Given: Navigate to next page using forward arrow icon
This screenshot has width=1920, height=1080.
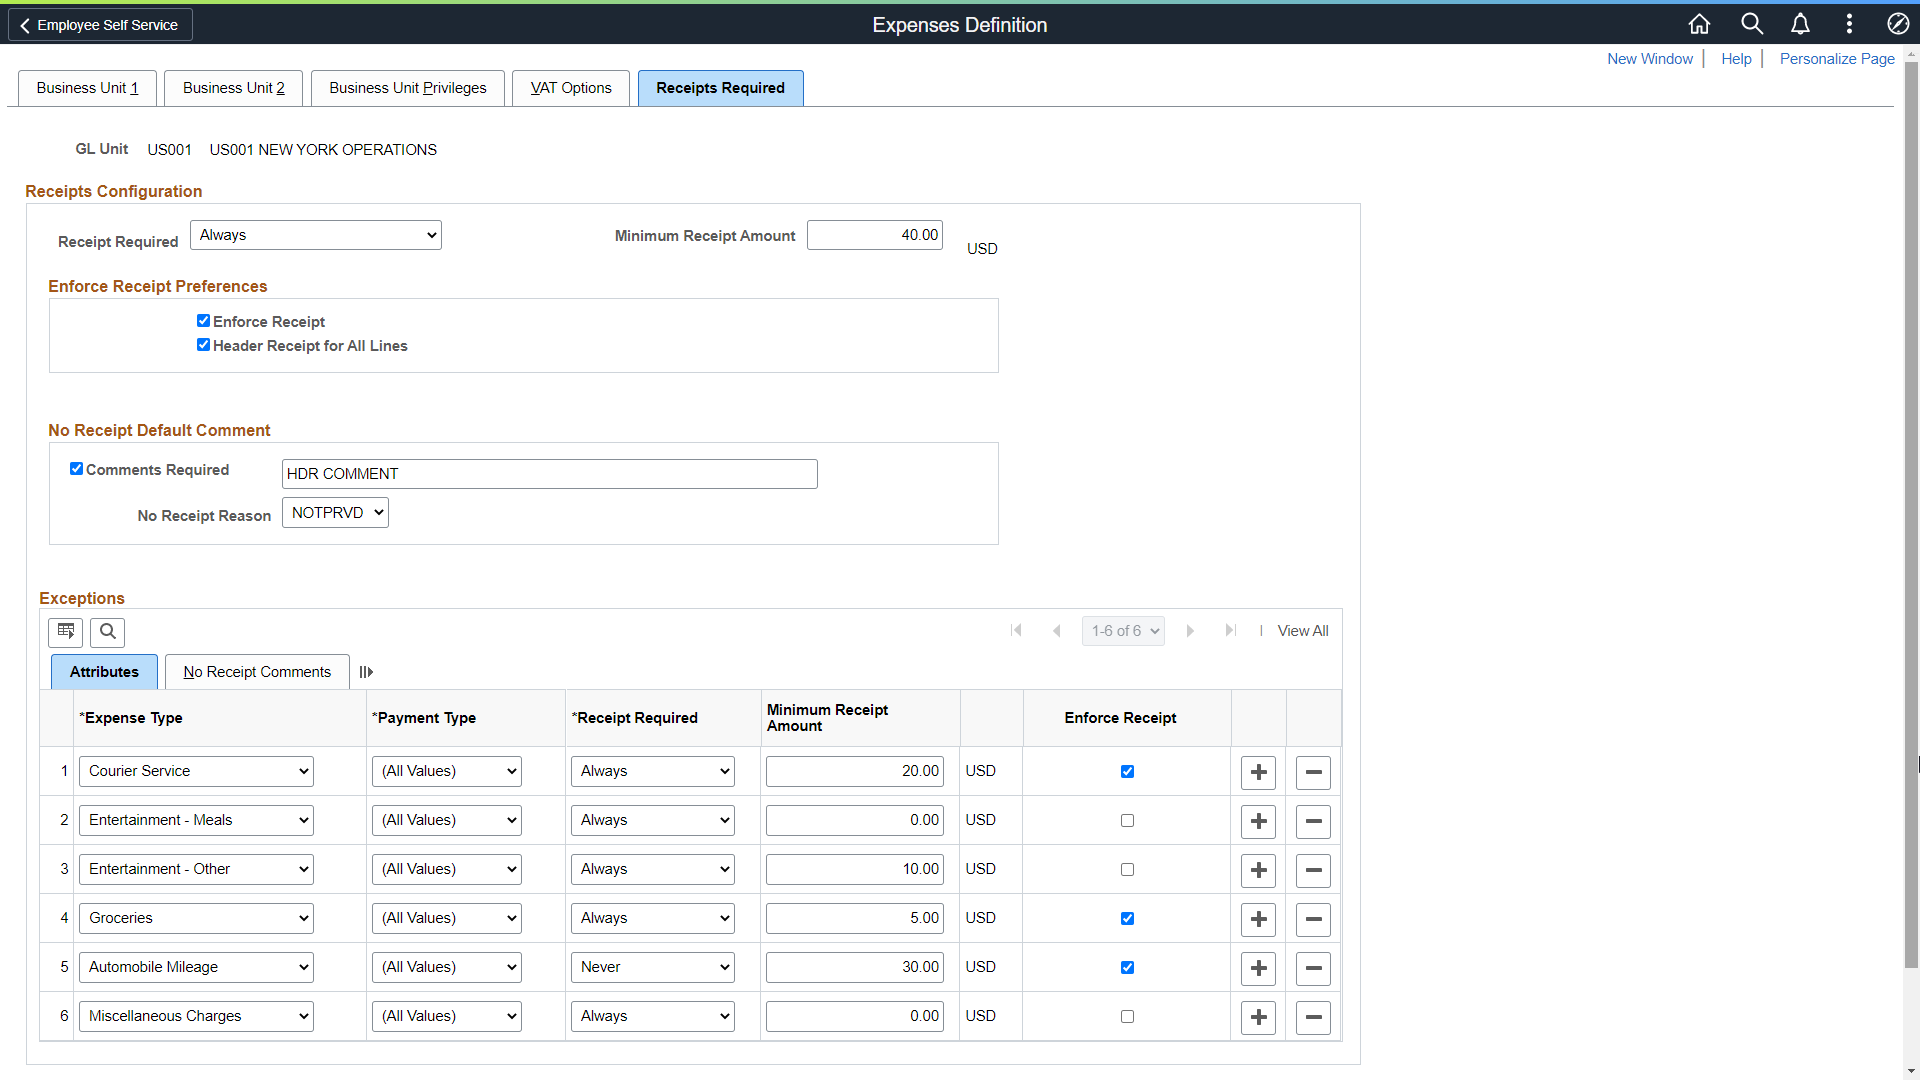Looking at the screenshot, I should 1189,630.
